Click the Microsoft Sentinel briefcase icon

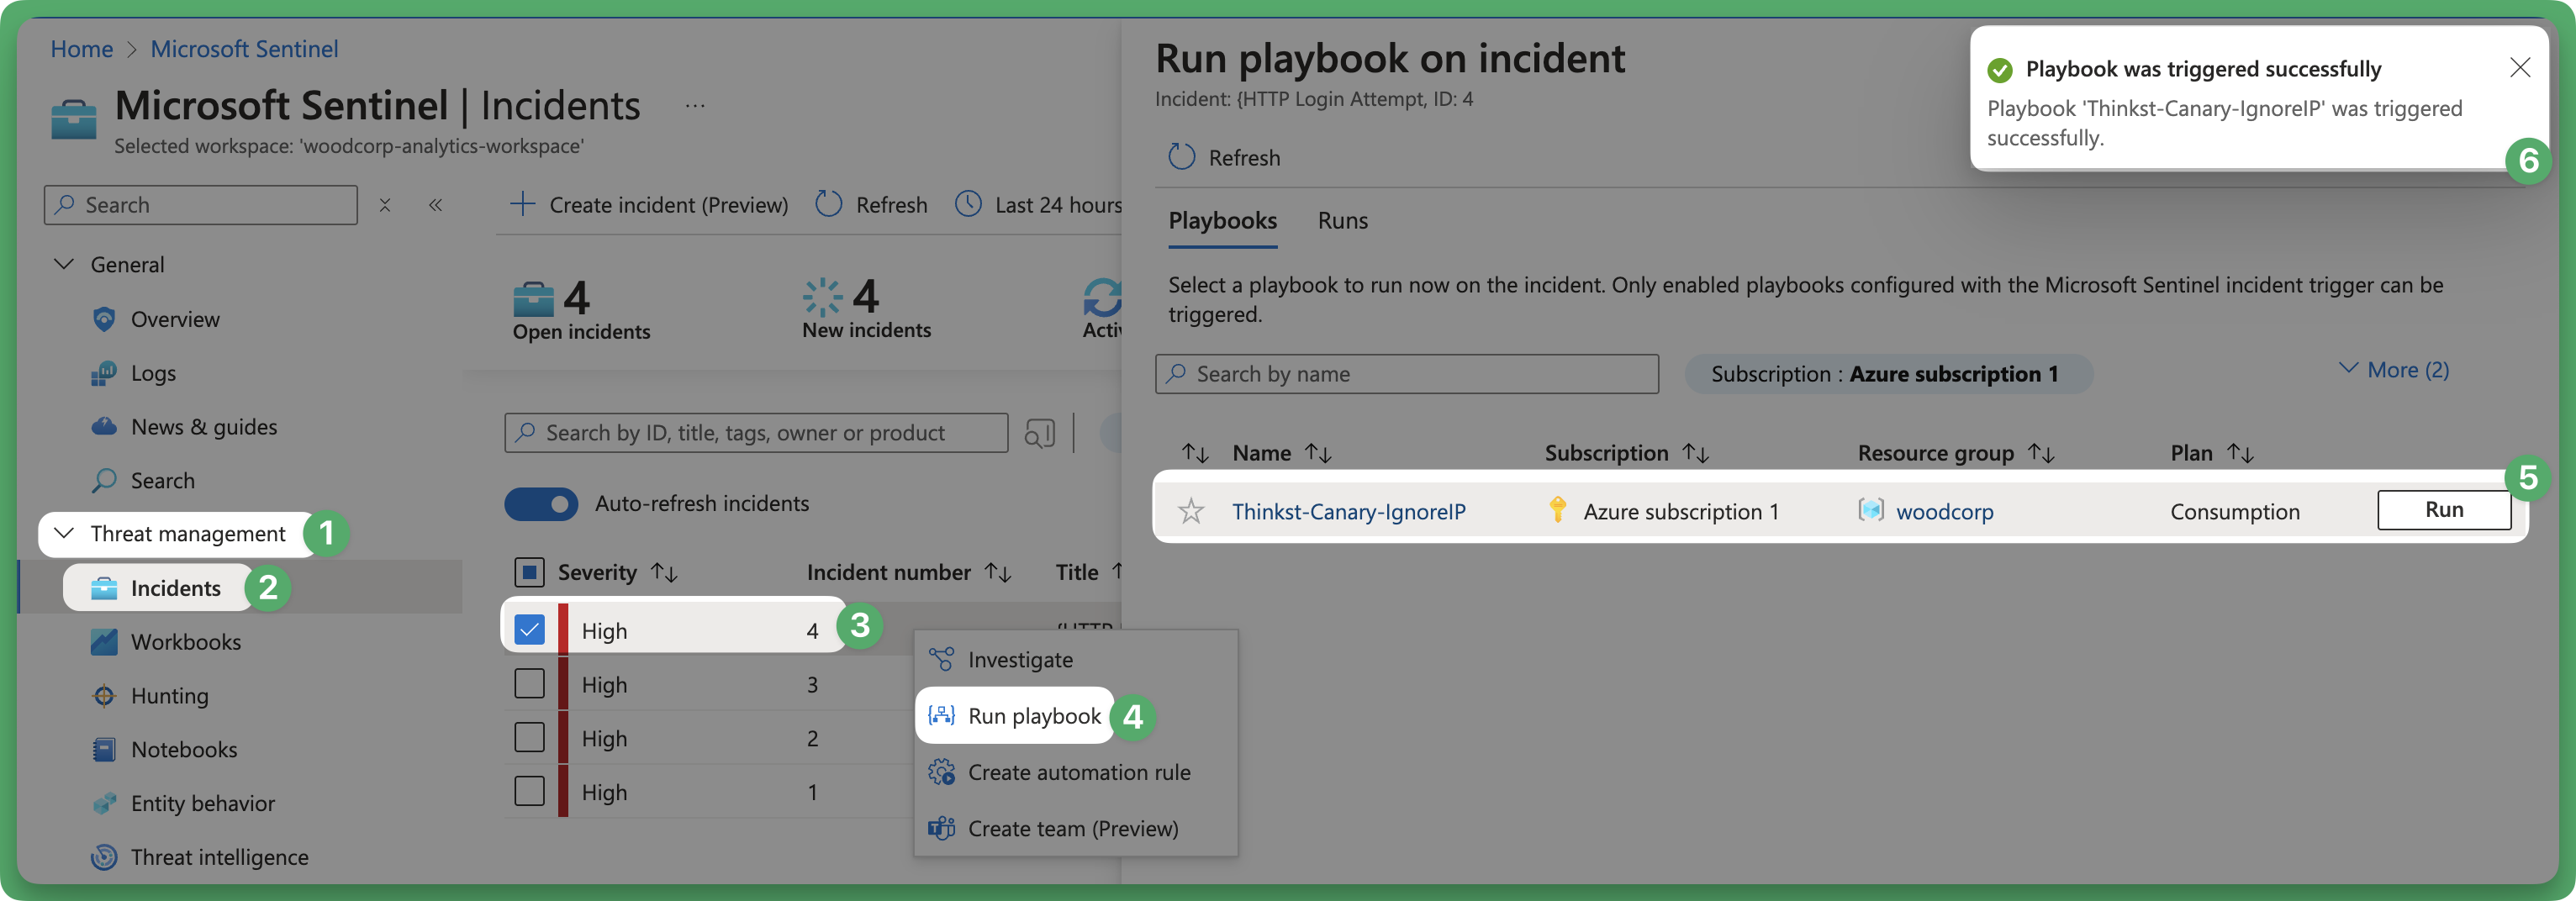[x=74, y=120]
